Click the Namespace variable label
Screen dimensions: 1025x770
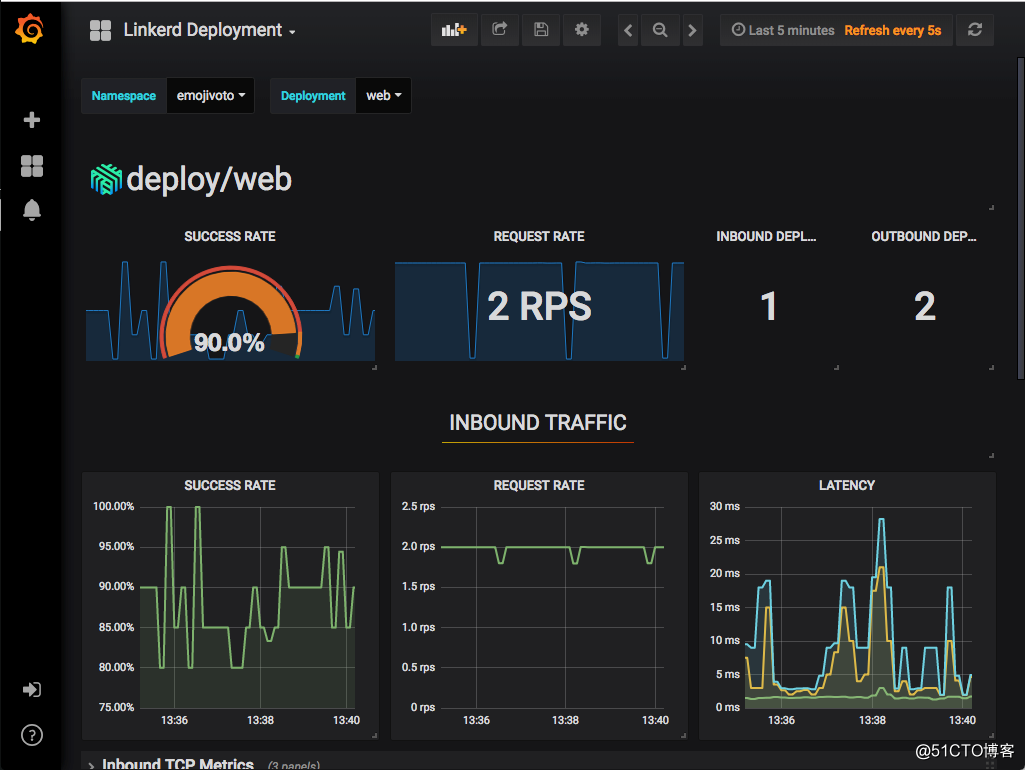(x=124, y=95)
